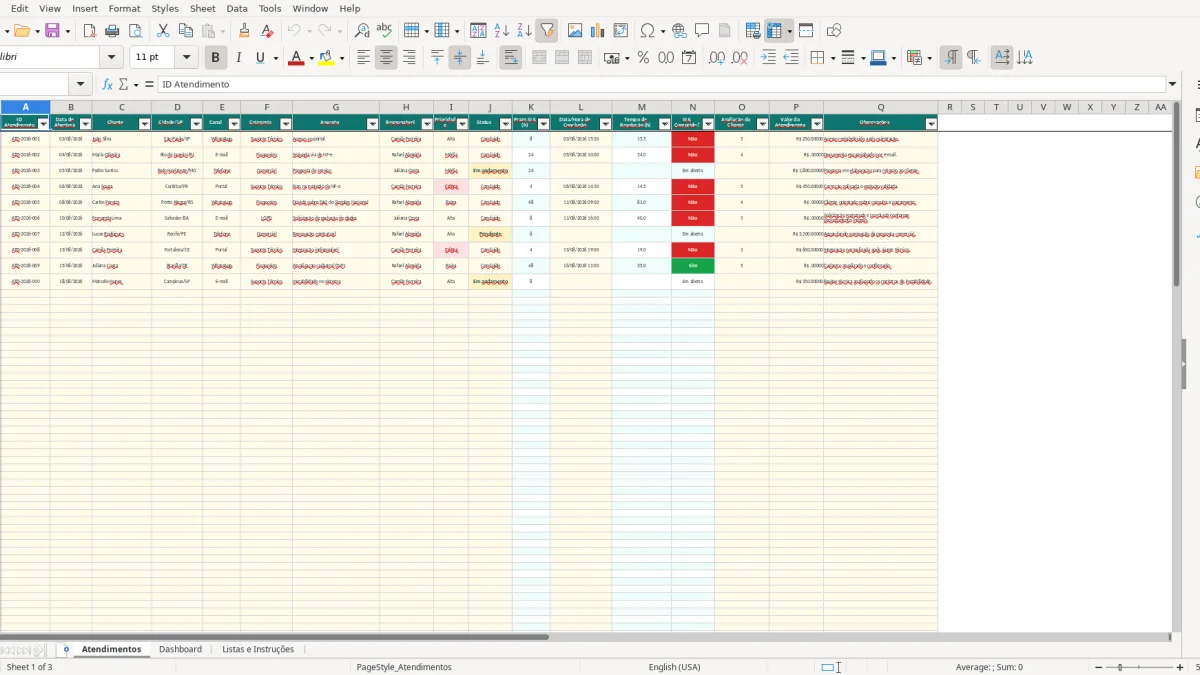Click Function Wizard fx icon
The height and width of the screenshot is (675, 1200).
click(108, 85)
